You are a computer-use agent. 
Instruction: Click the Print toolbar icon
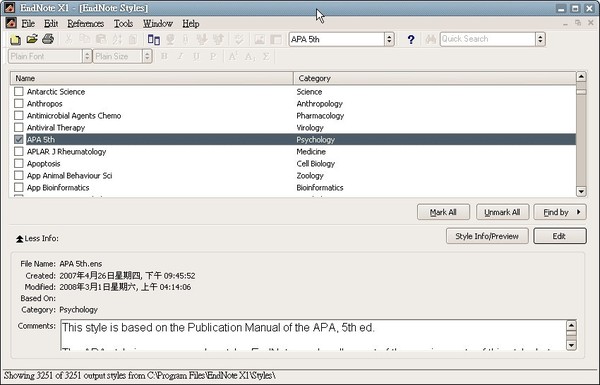[x=48, y=39]
